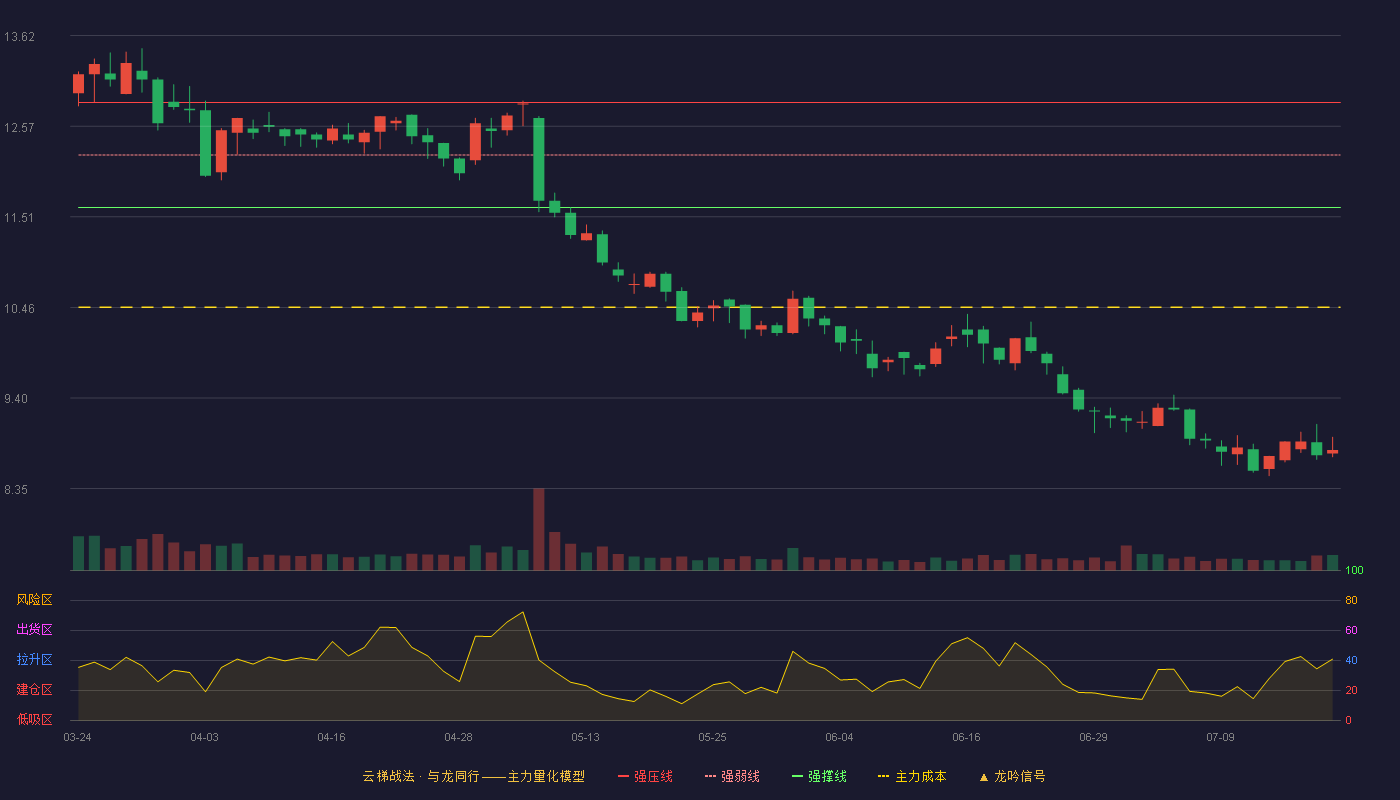Image resolution: width=1400 pixels, height=800 pixels.
Task: Toggle the 主力成本 legend entry
Action: 912,776
